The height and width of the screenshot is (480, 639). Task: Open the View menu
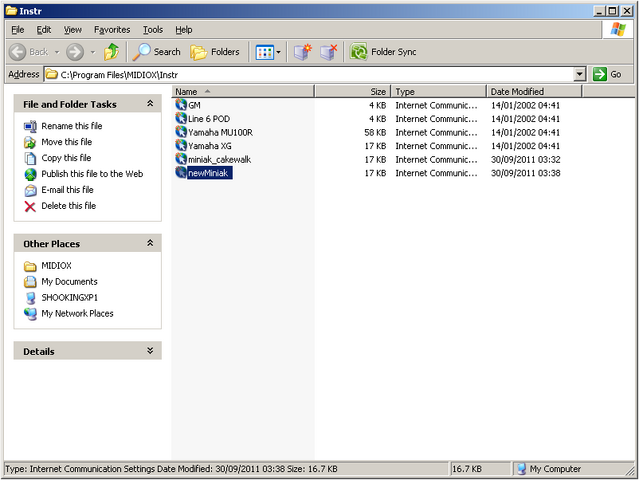(73, 30)
